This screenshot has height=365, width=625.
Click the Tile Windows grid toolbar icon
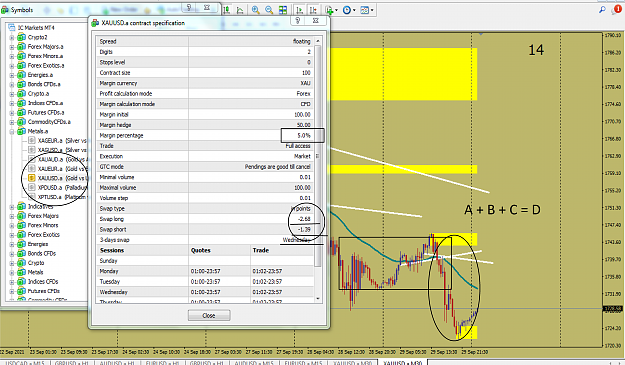[283, 10]
